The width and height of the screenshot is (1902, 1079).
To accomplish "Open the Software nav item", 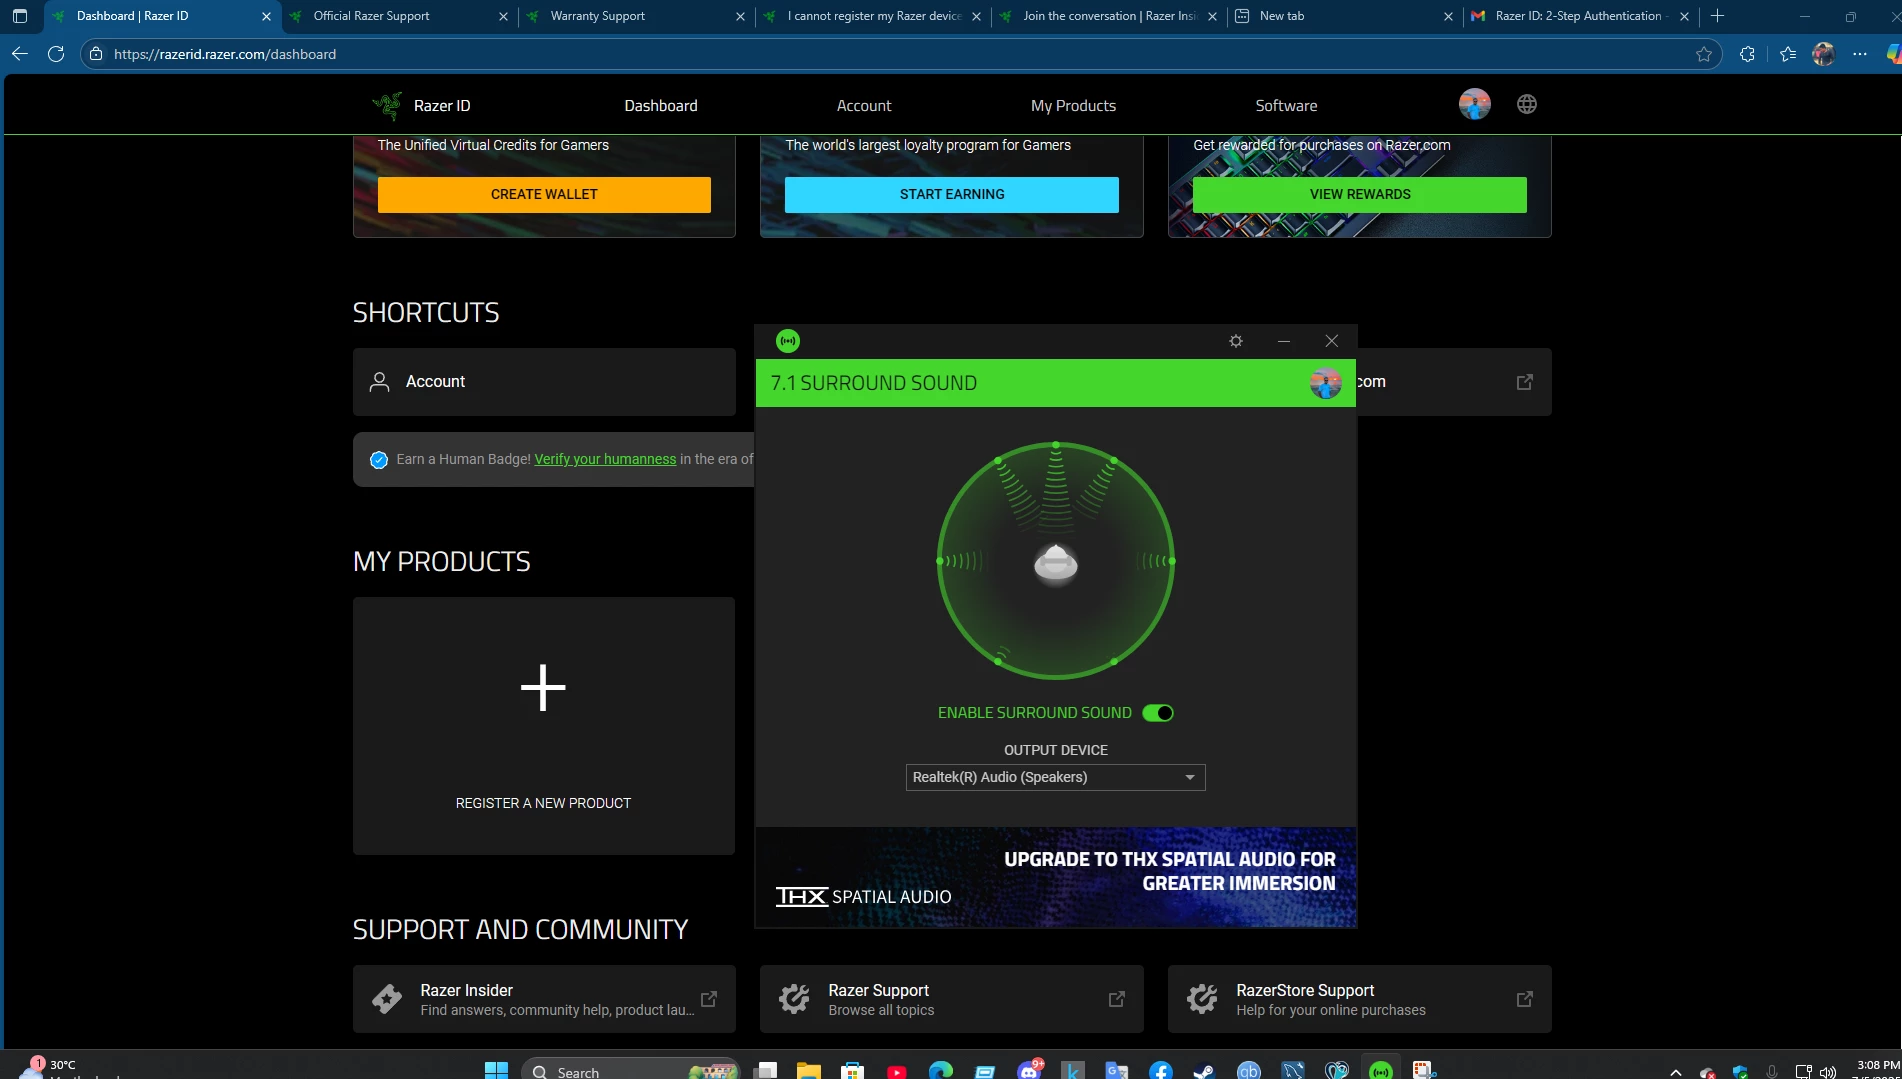I will (1286, 106).
